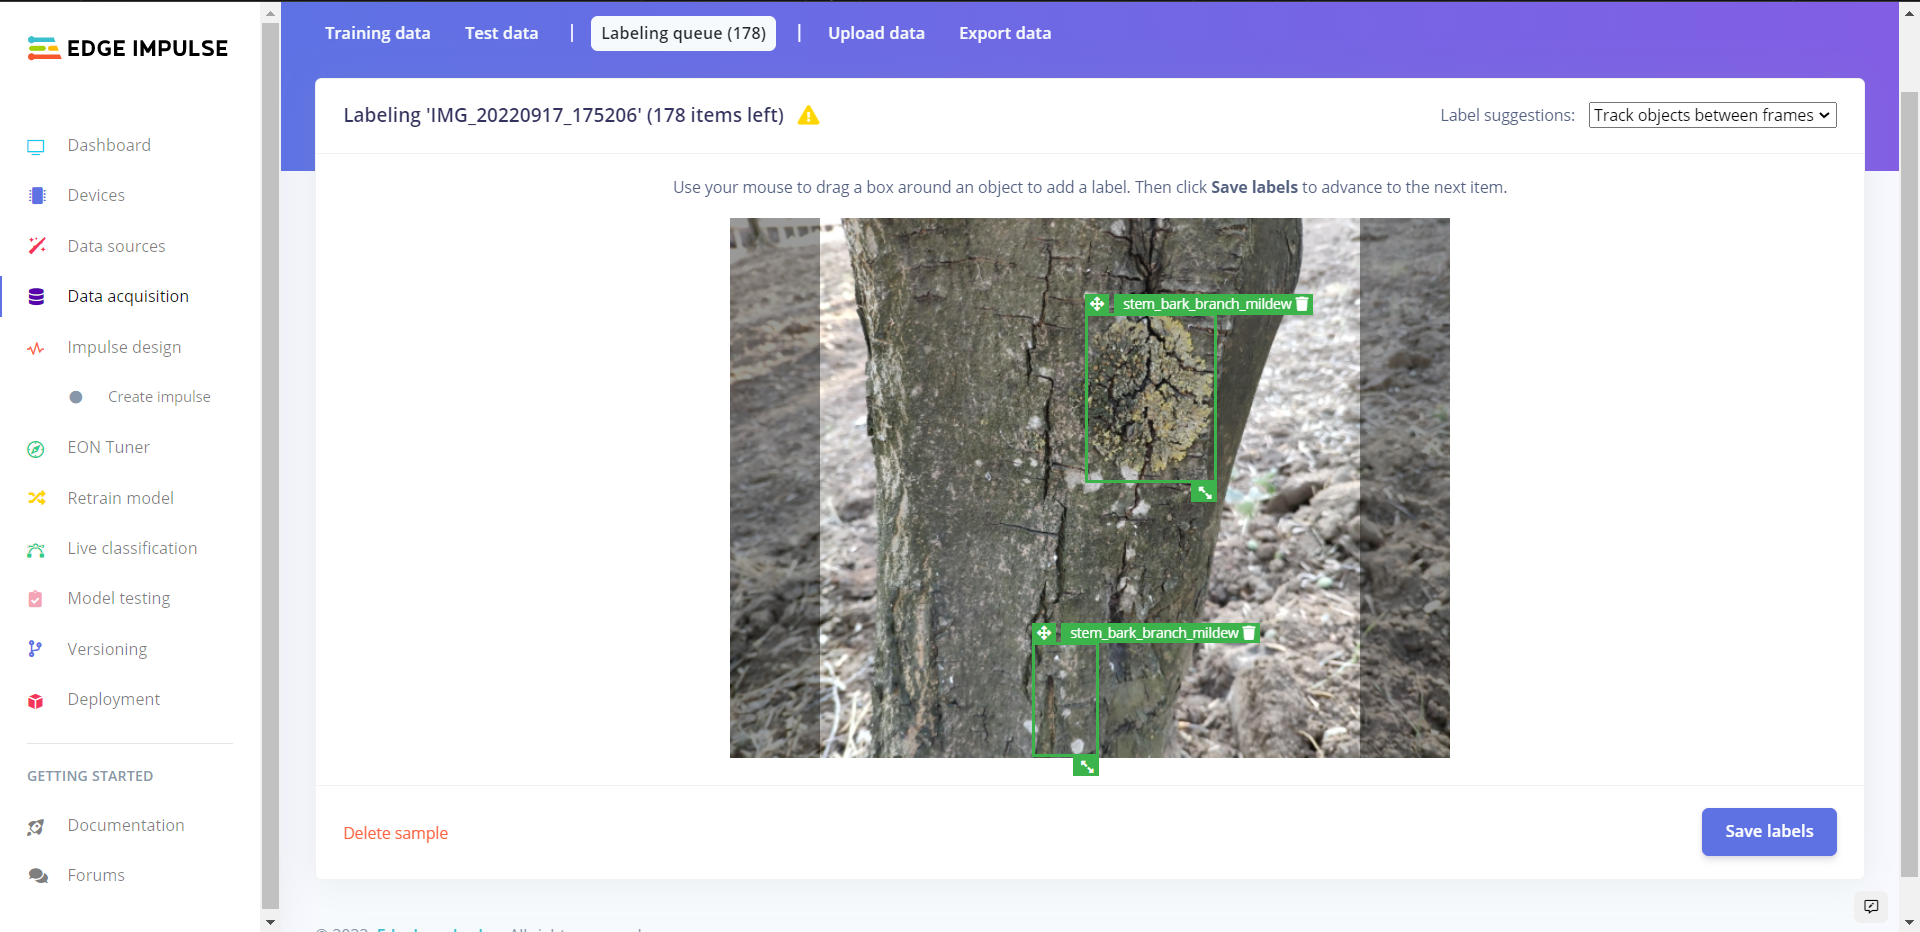Screen dimensions: 1920x932
Task: Click resize handle of upper bounding box
Action: click(x=1204, y=492)
